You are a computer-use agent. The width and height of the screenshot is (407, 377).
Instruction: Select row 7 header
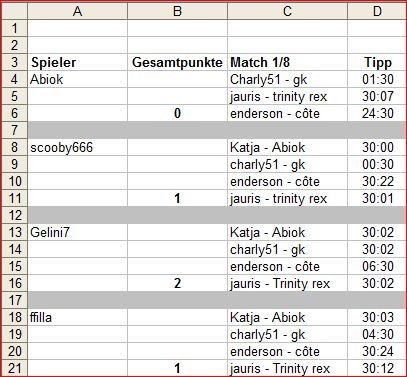[14, 130]
